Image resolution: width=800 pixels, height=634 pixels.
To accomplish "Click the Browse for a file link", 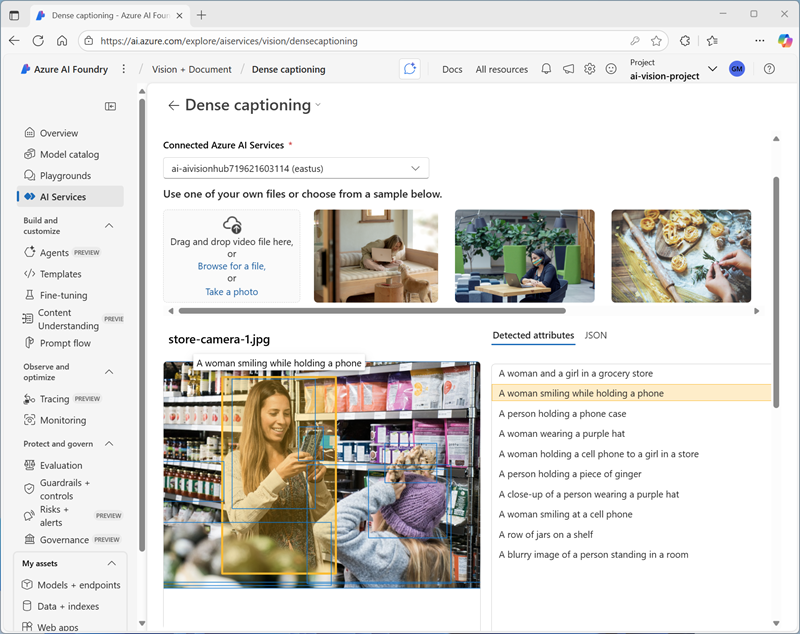I will coord(231,267).
